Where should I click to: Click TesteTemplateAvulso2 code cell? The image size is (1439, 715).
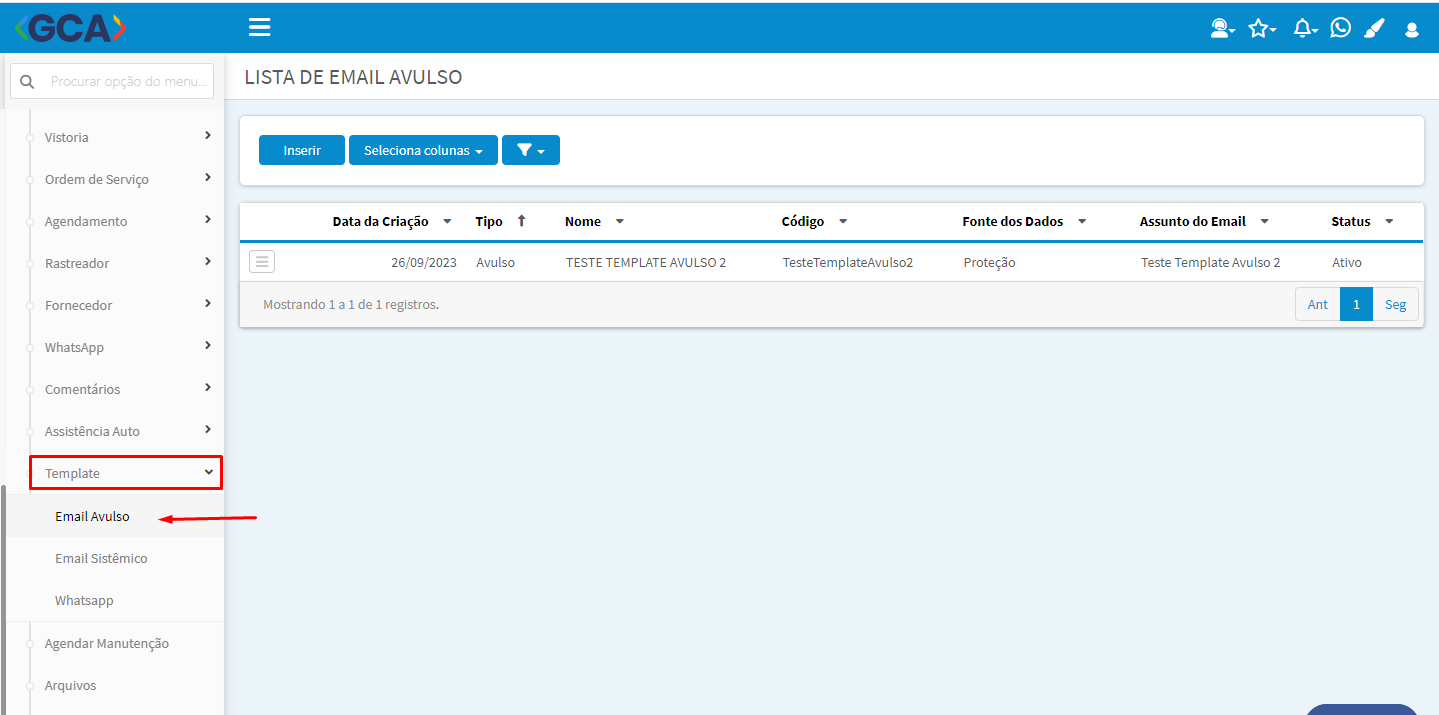click(x=848, y=262)
